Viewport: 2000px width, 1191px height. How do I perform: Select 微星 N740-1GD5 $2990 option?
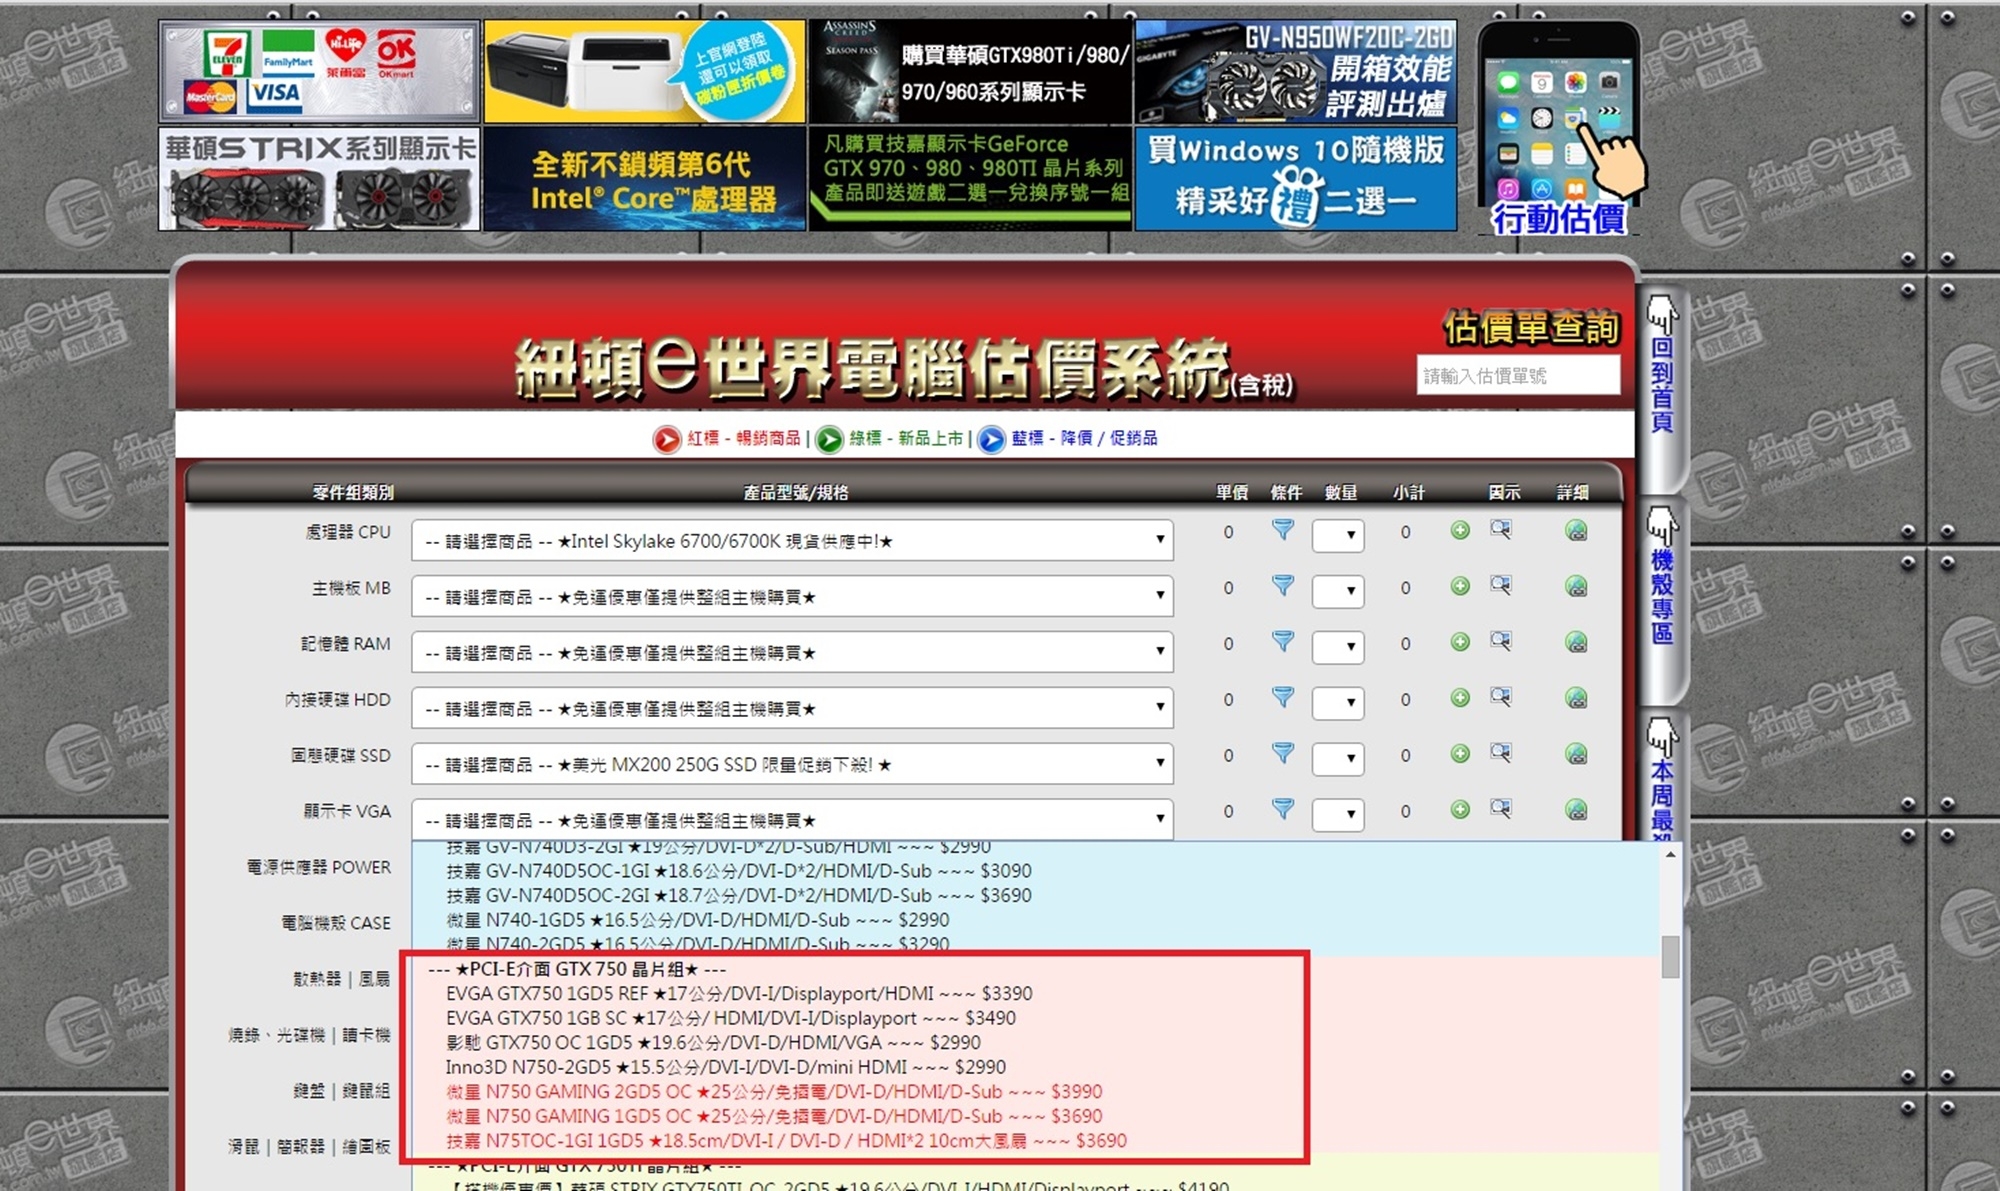coord(698,920)
